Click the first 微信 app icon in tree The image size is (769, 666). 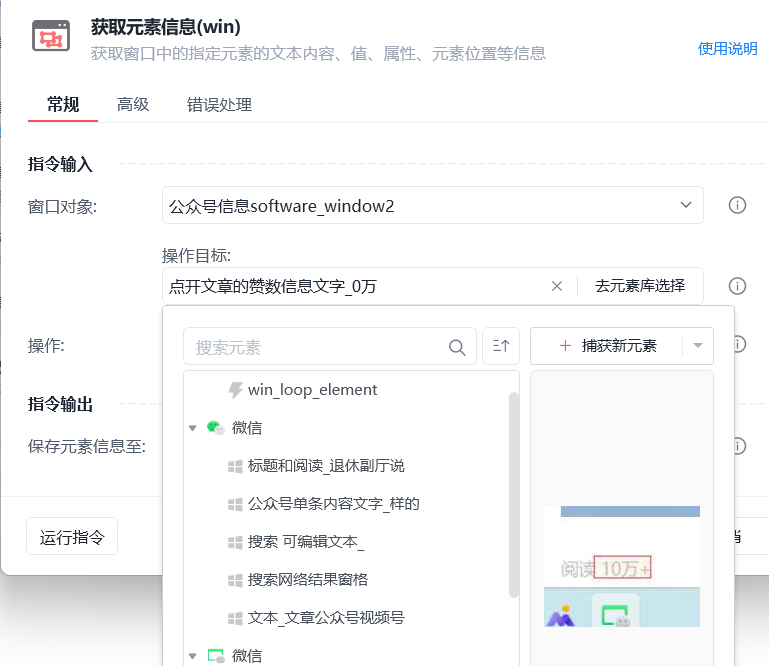click(x=215, y=428)
